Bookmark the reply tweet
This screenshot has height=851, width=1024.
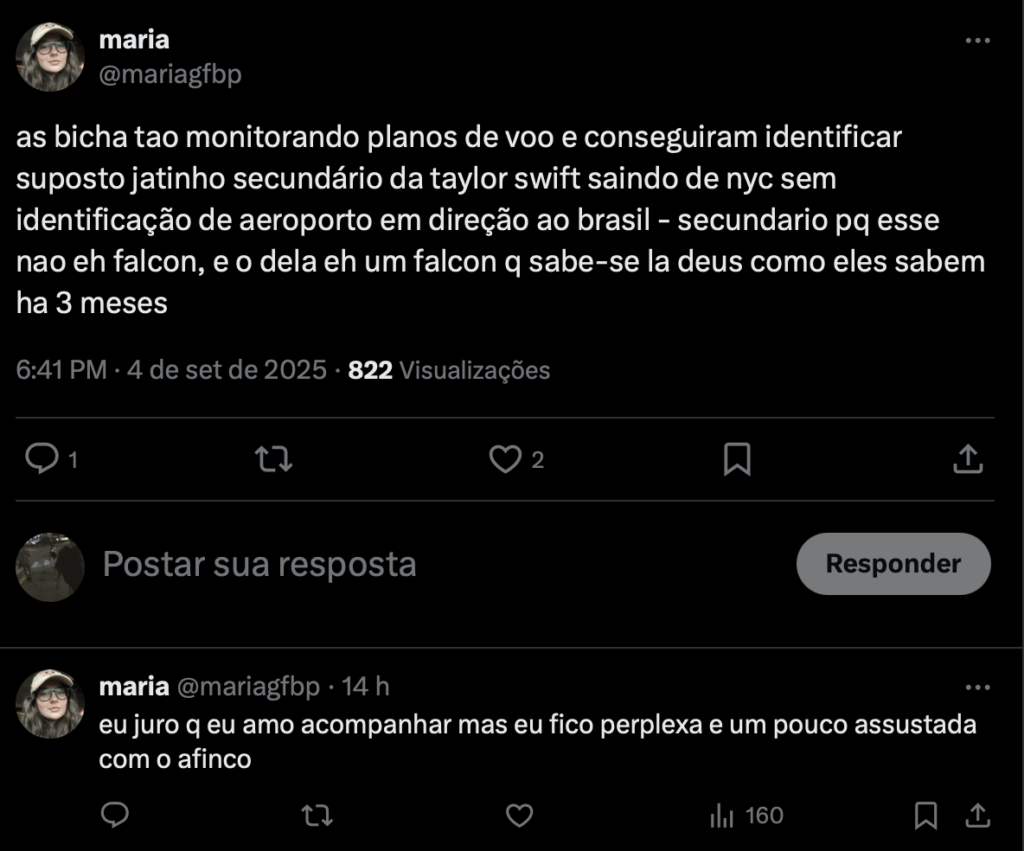click(x=926, y=816)
